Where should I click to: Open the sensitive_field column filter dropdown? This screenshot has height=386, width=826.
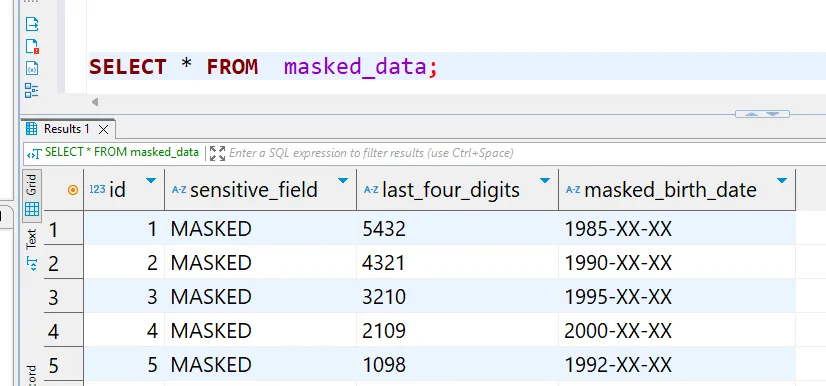click(343, 181)
